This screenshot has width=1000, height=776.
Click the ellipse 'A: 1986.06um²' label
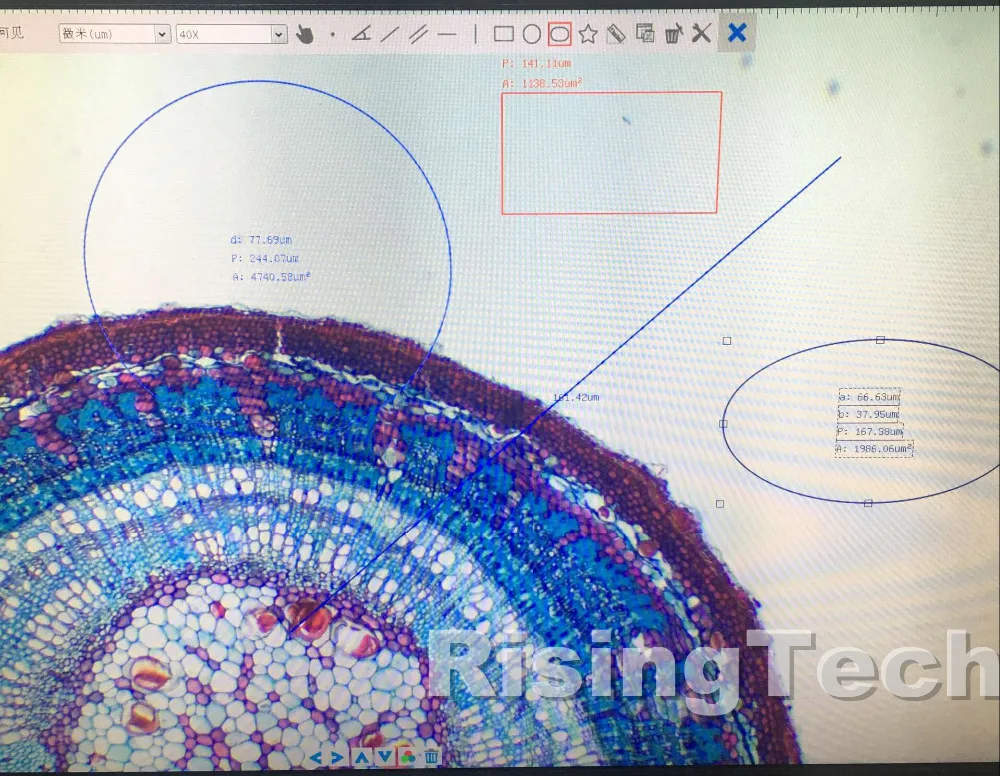click(x=874, y=449)
